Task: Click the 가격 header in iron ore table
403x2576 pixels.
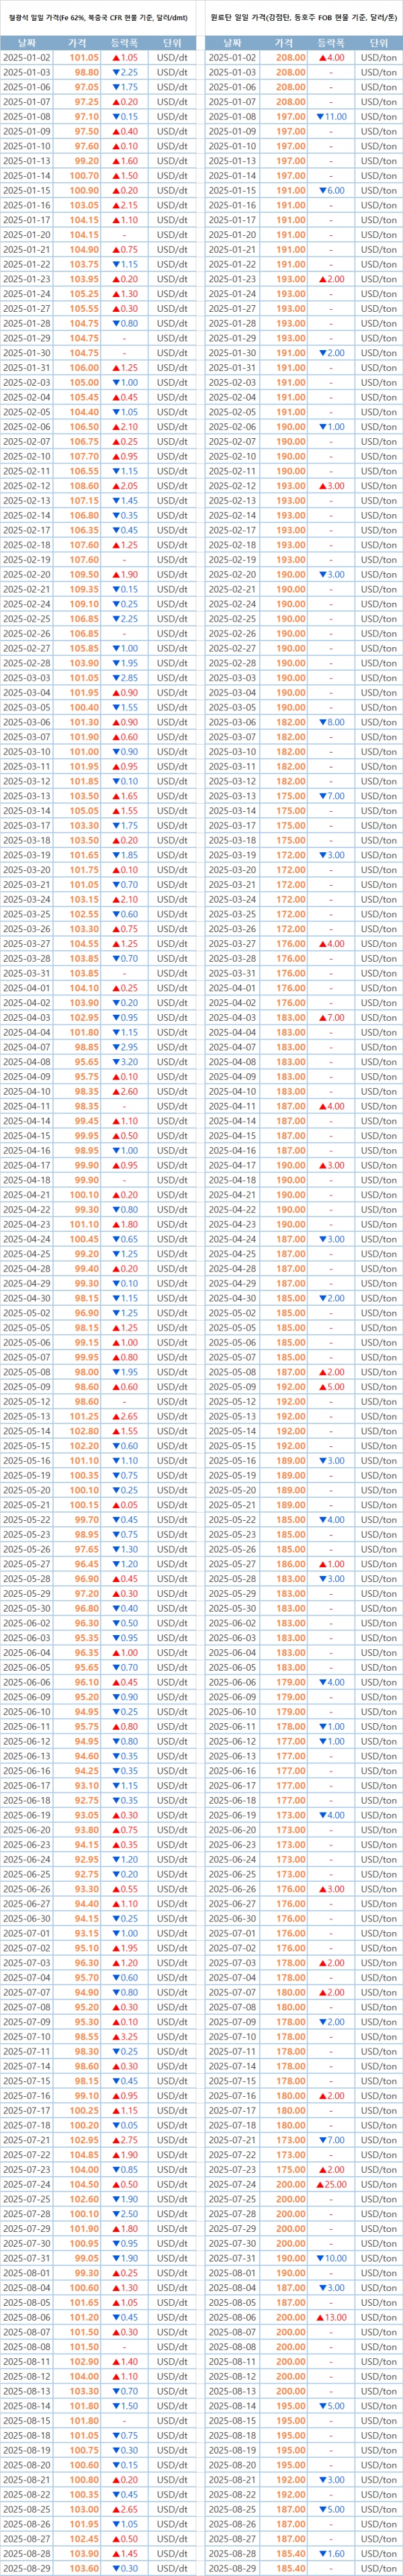Action: tap(77, 43)
